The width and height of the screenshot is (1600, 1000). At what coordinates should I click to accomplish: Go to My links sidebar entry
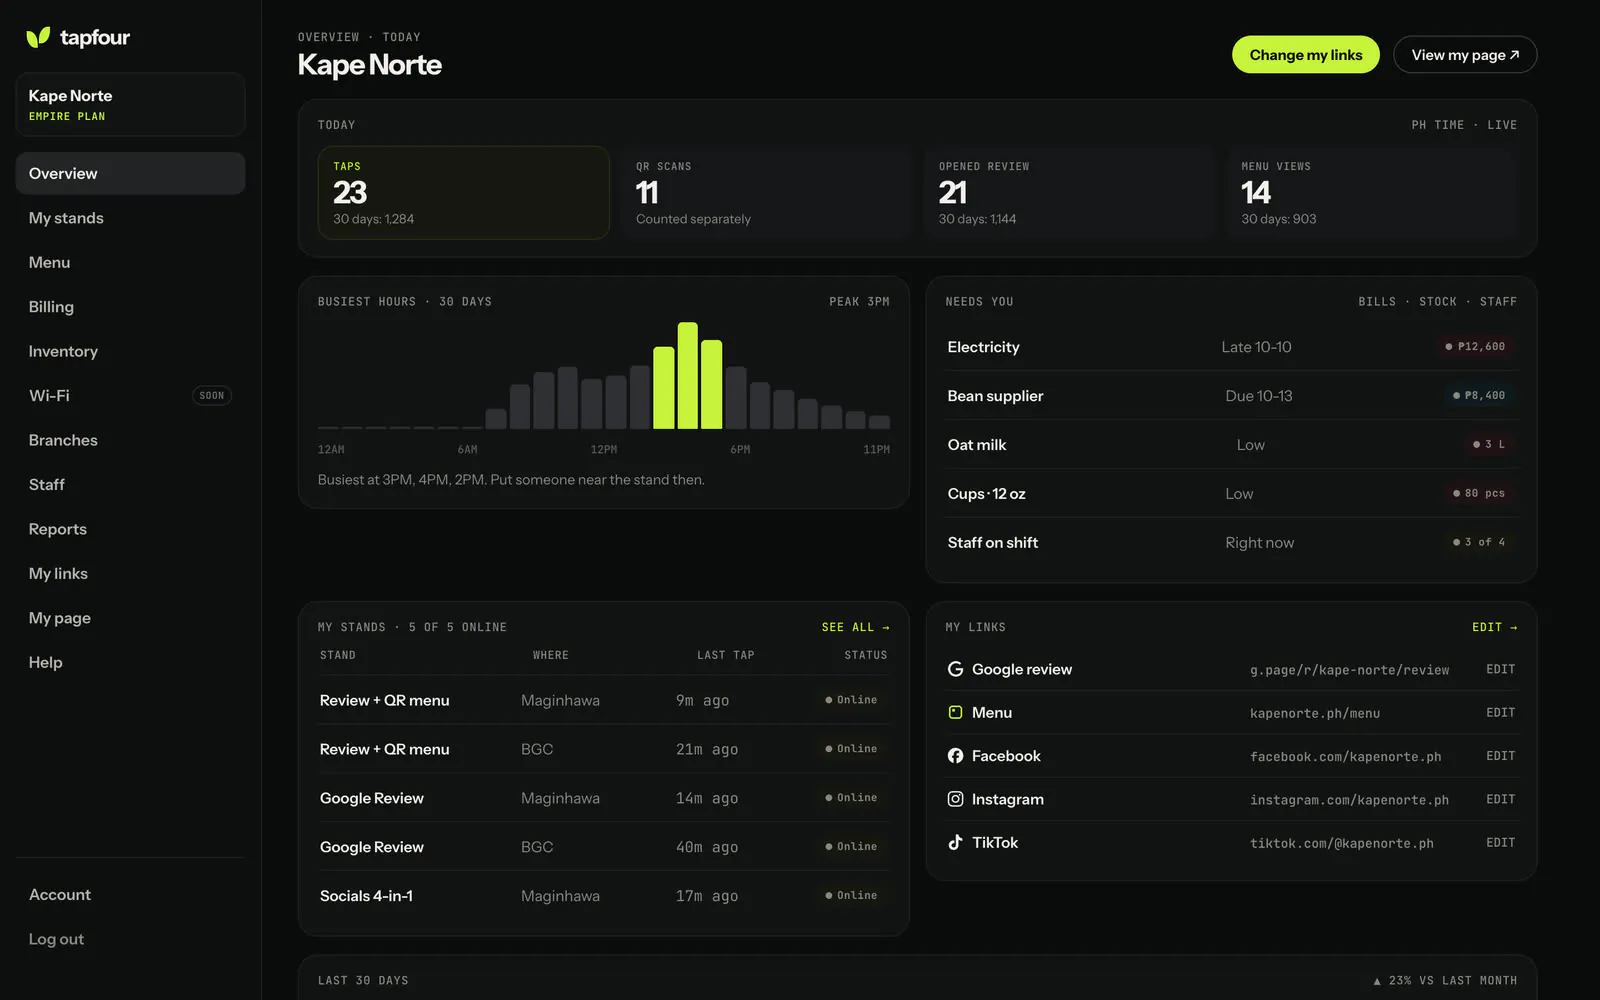[130, 573]
